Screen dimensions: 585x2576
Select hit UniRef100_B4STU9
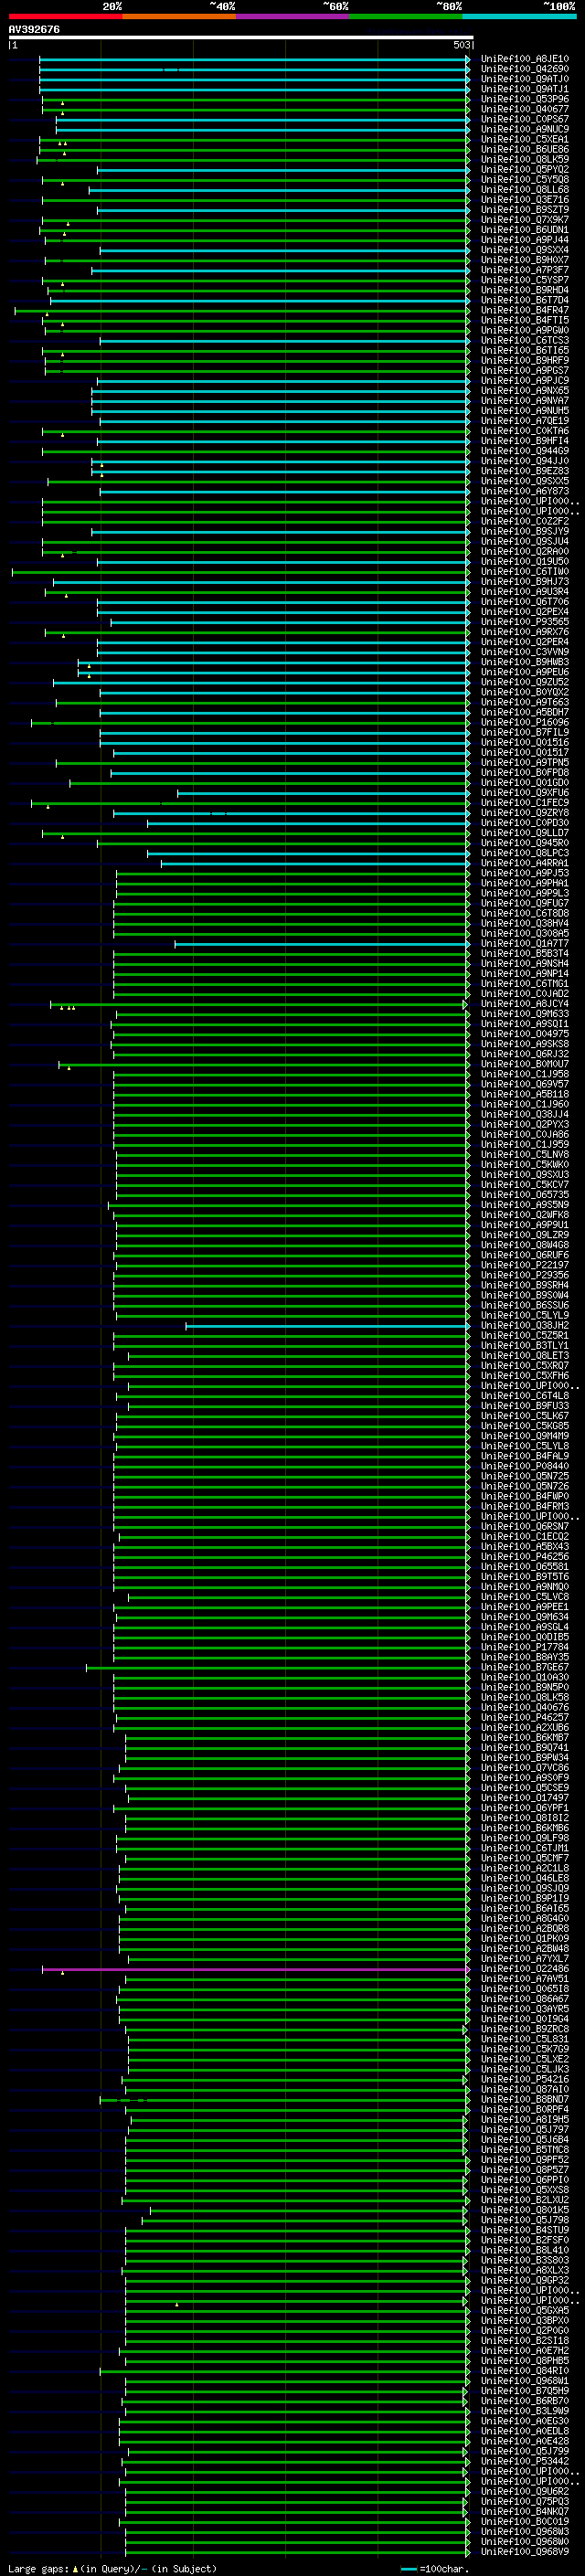coord(525,2230)
